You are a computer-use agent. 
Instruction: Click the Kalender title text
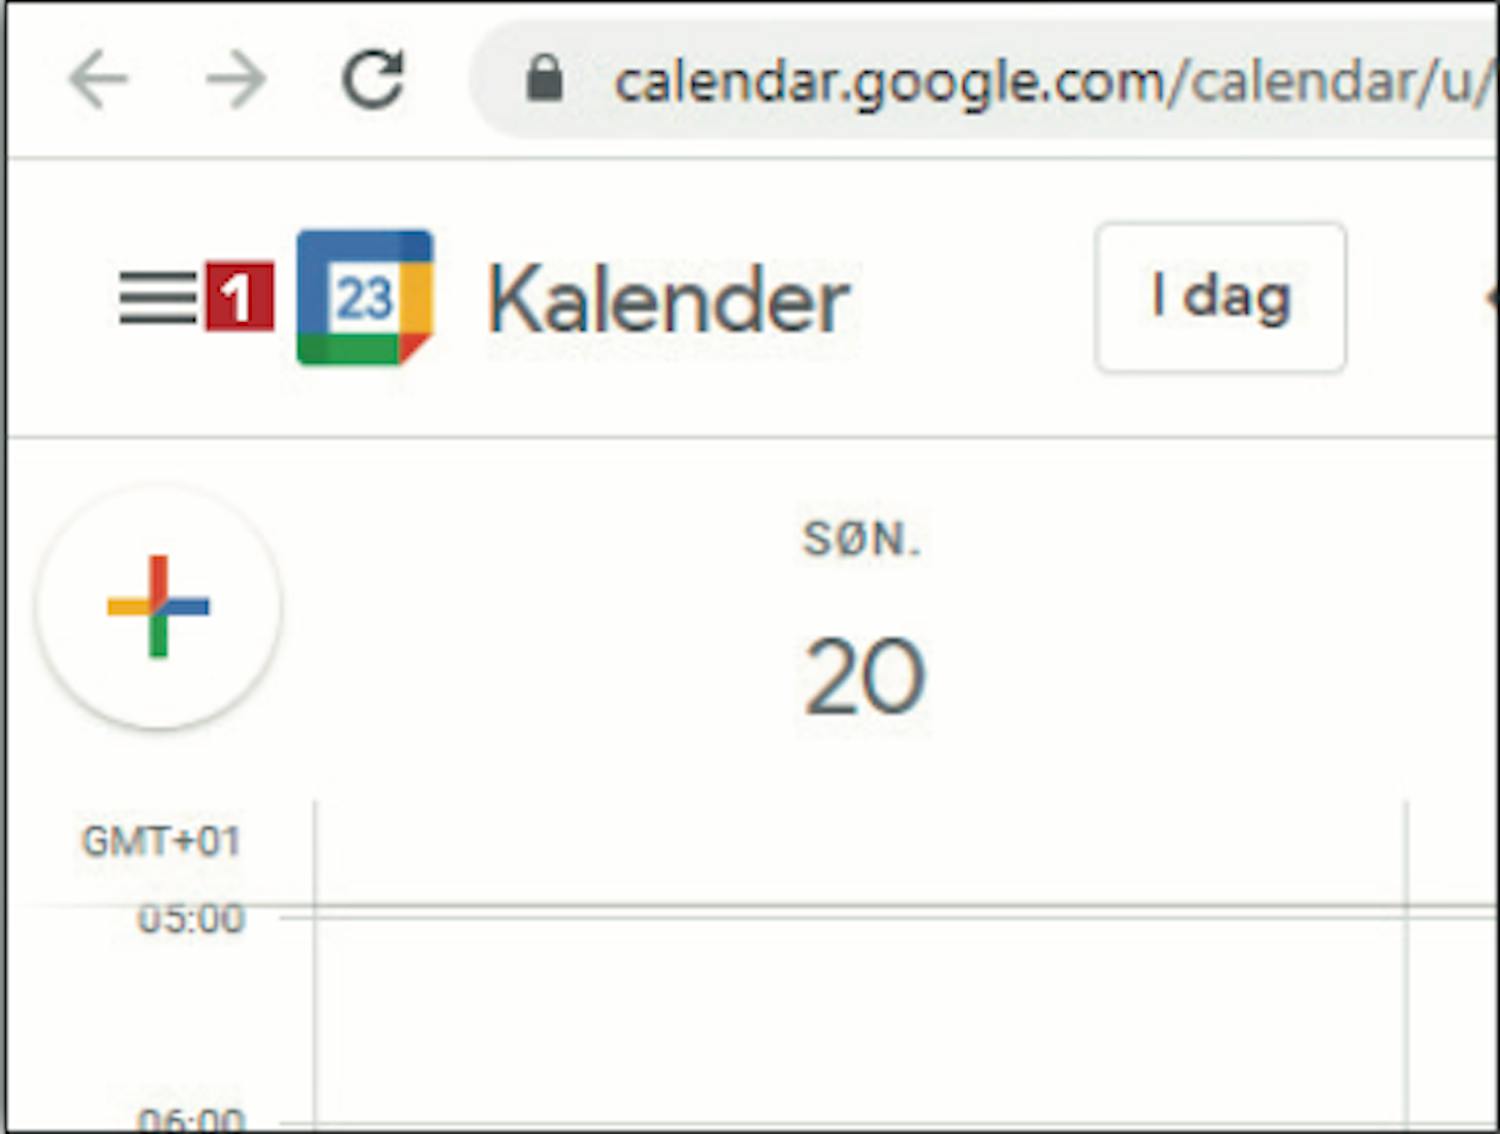668,300
